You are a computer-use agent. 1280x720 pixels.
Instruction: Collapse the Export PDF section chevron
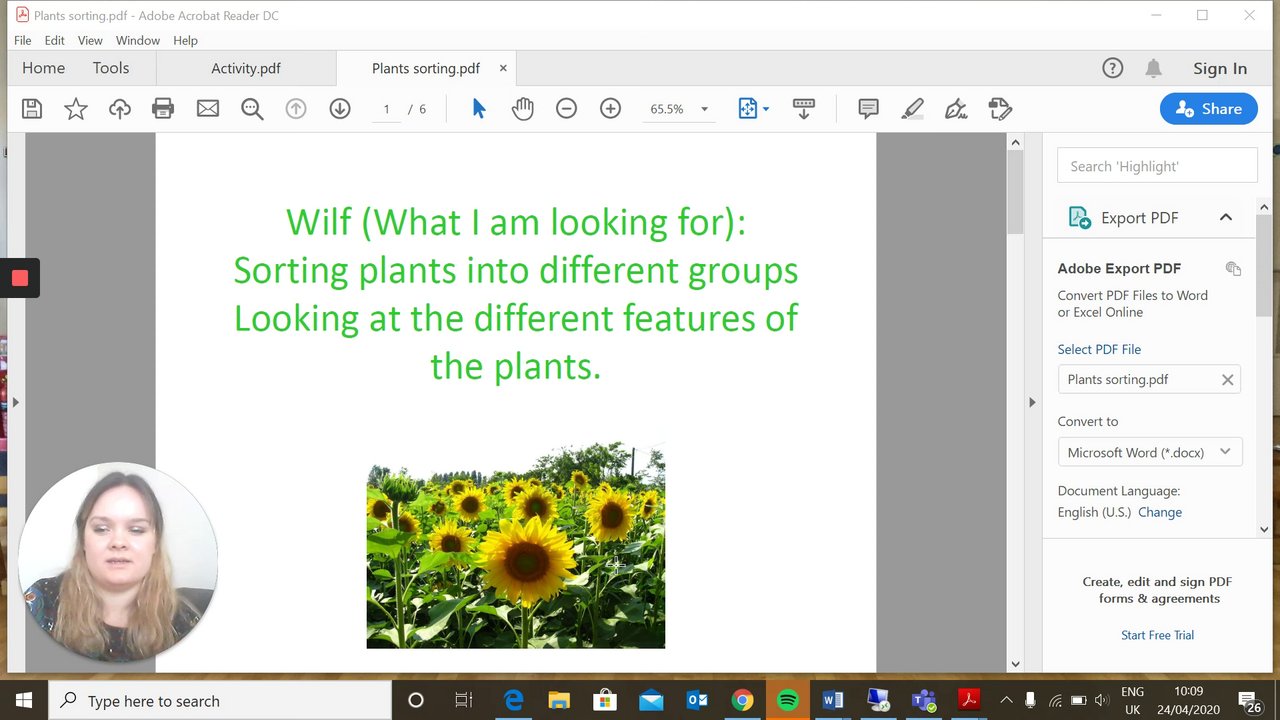[x=1225, y=218]
